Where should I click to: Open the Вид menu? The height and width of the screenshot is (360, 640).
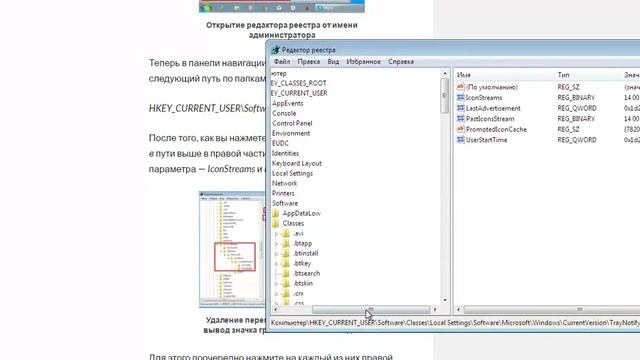pos(333,62)
